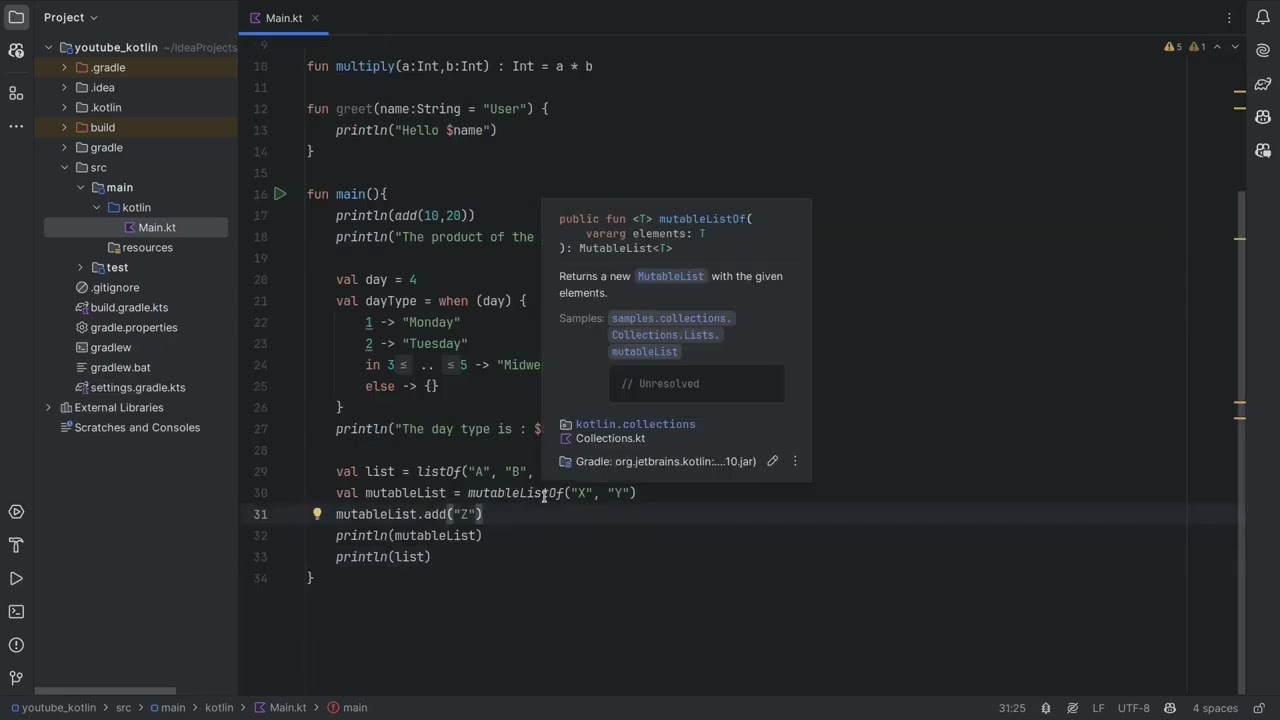Change 4 spaces indent setting
The width and height of the screenshot is (1280, 720).
[1215, 708]
